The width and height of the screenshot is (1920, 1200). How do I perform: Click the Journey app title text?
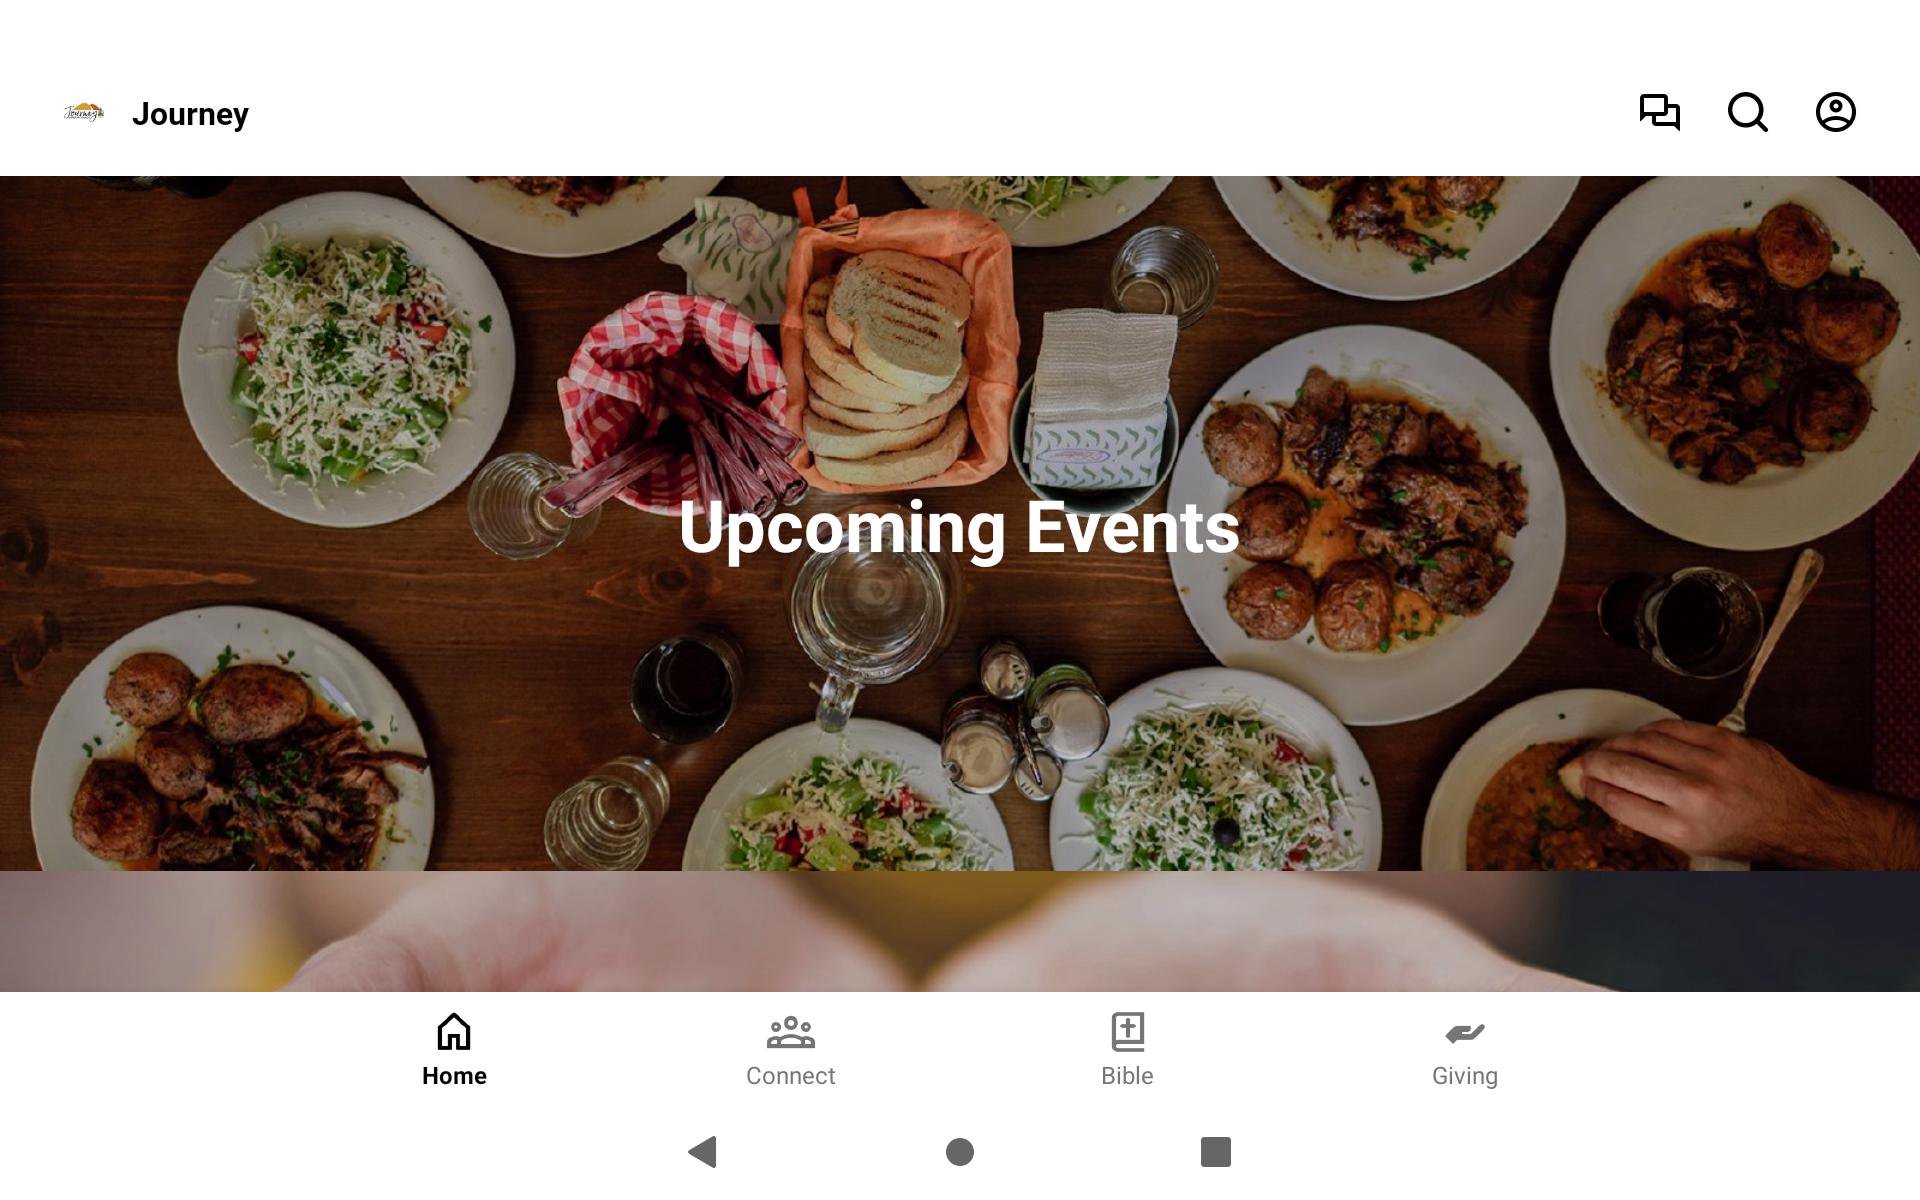point(190,114)
